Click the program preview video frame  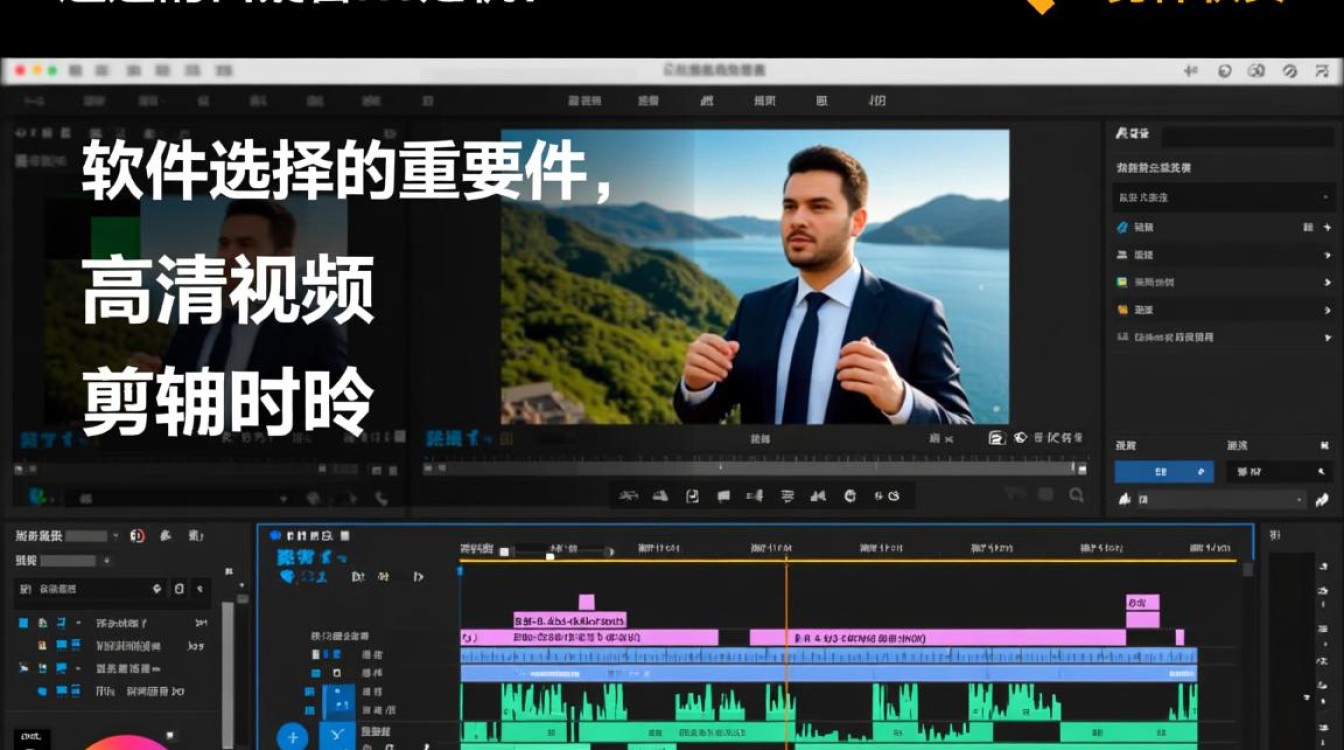click(x=755, y=277)
